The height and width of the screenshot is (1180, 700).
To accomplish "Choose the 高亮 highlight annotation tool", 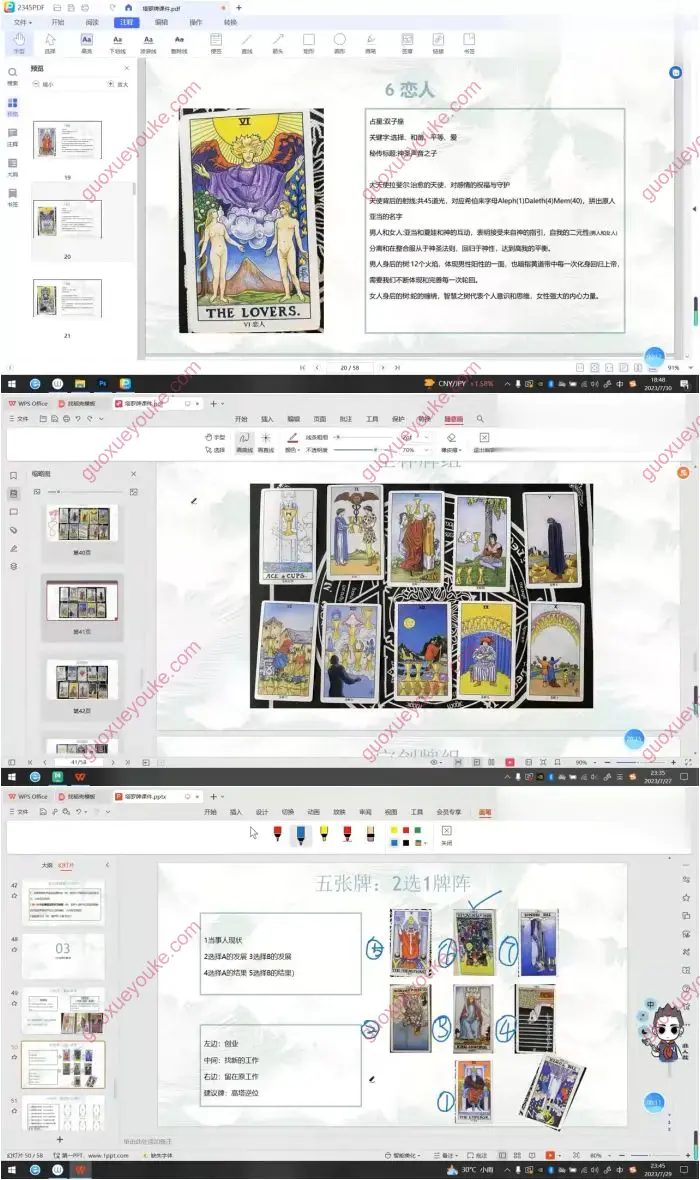I will point(86,42).
